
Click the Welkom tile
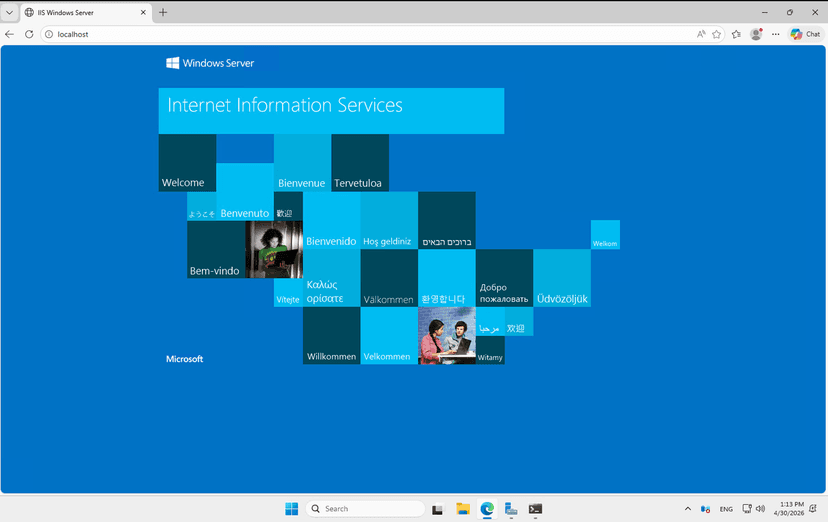(x=605, y=235)
